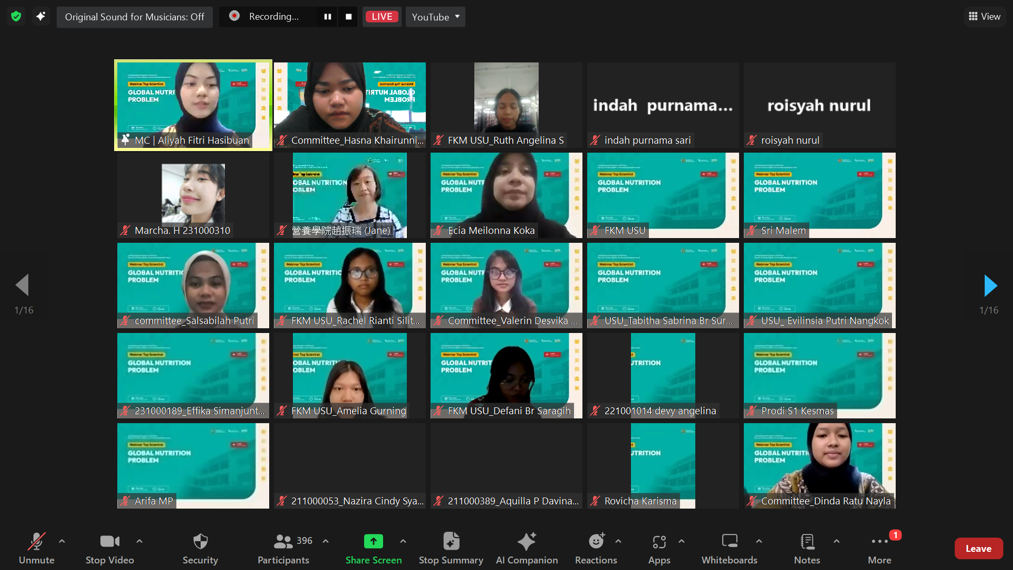The height and width of the screenshot is (570, 1013).
Task: Open the YouTube live stream dropdown
Action: point(435,17)
